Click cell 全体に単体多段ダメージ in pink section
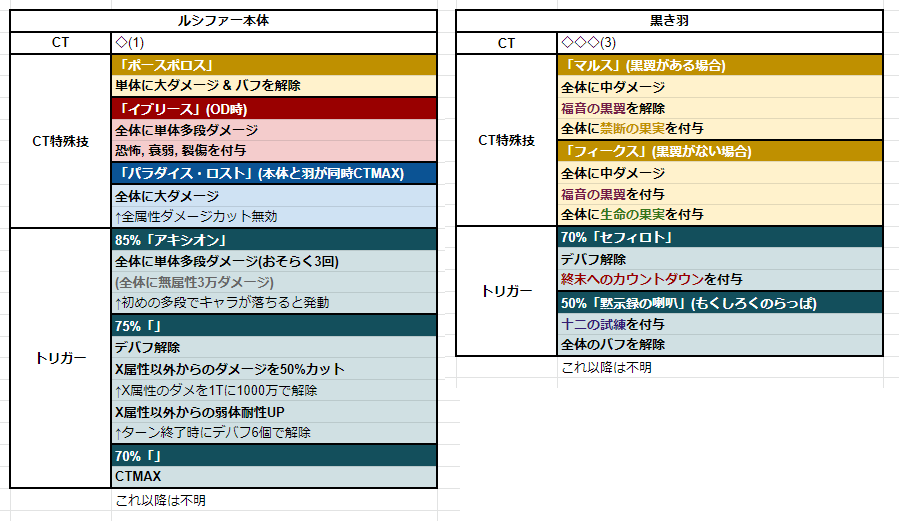Image resolution: width=899 pixels, height=521 pixels. 274,130
